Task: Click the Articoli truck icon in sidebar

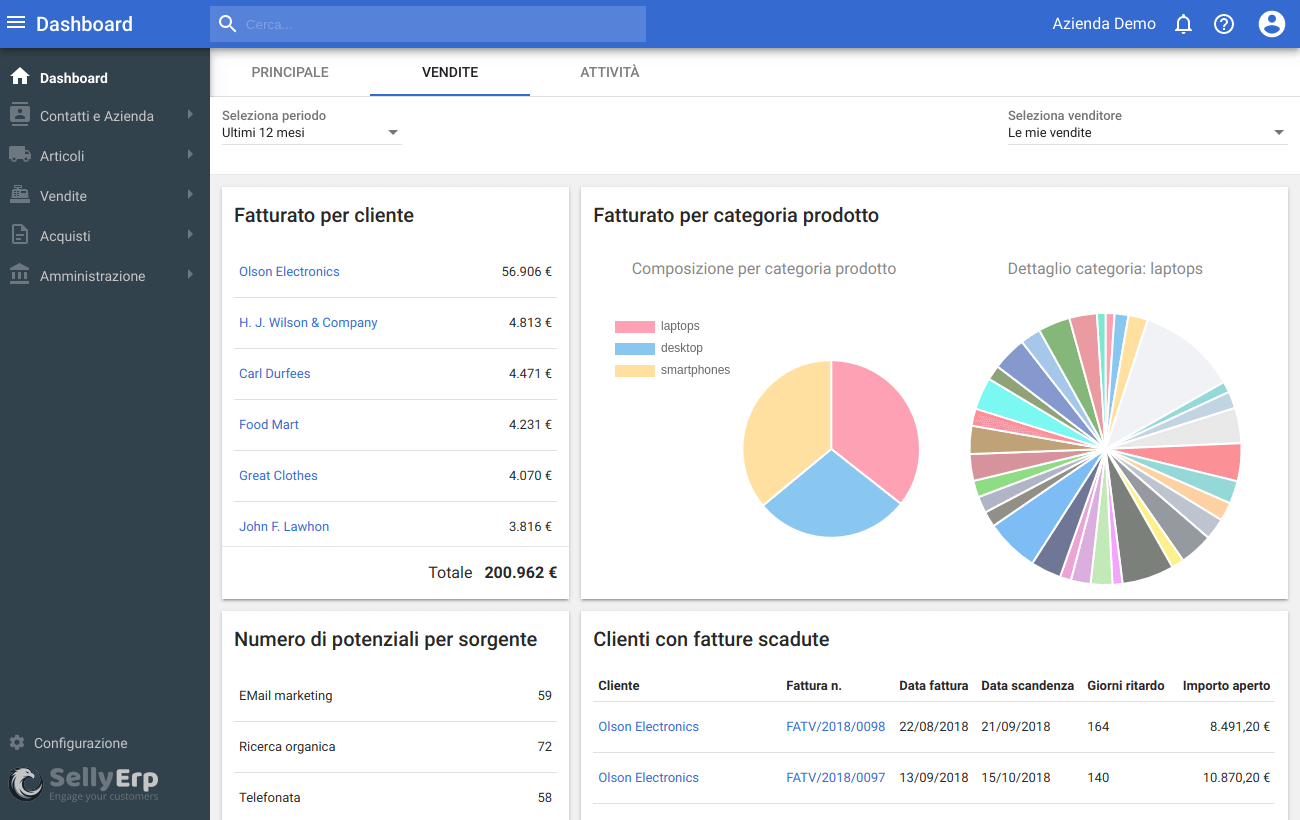Action: click(20, 155)
